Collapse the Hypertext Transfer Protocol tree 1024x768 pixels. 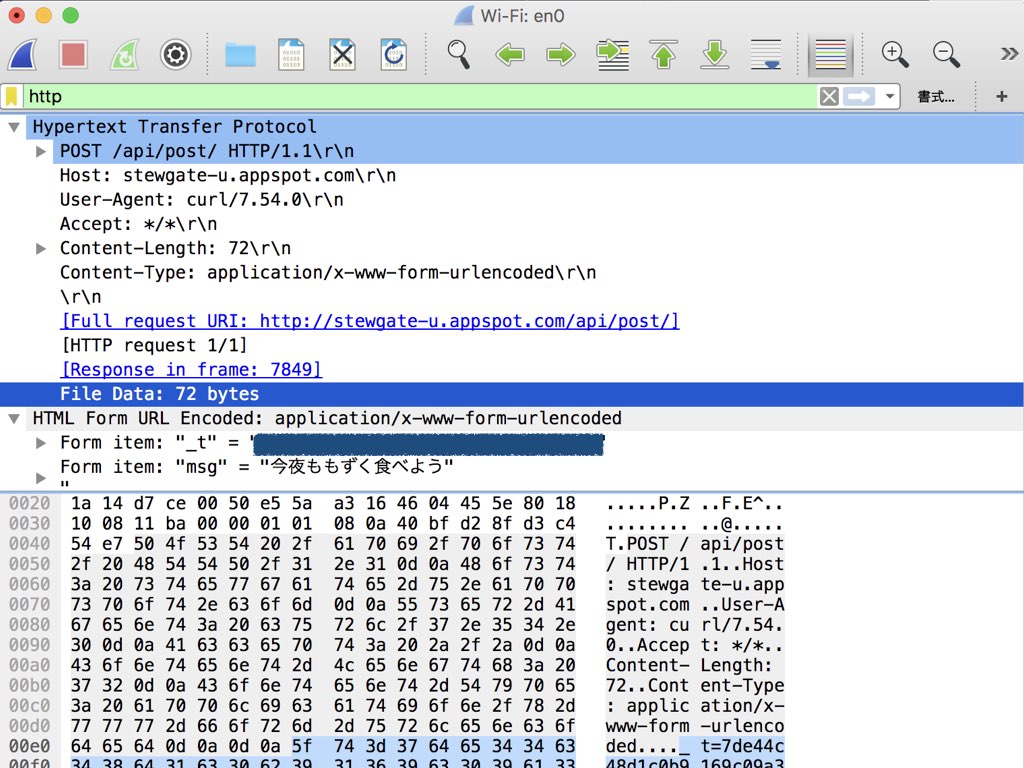(14, 127)
